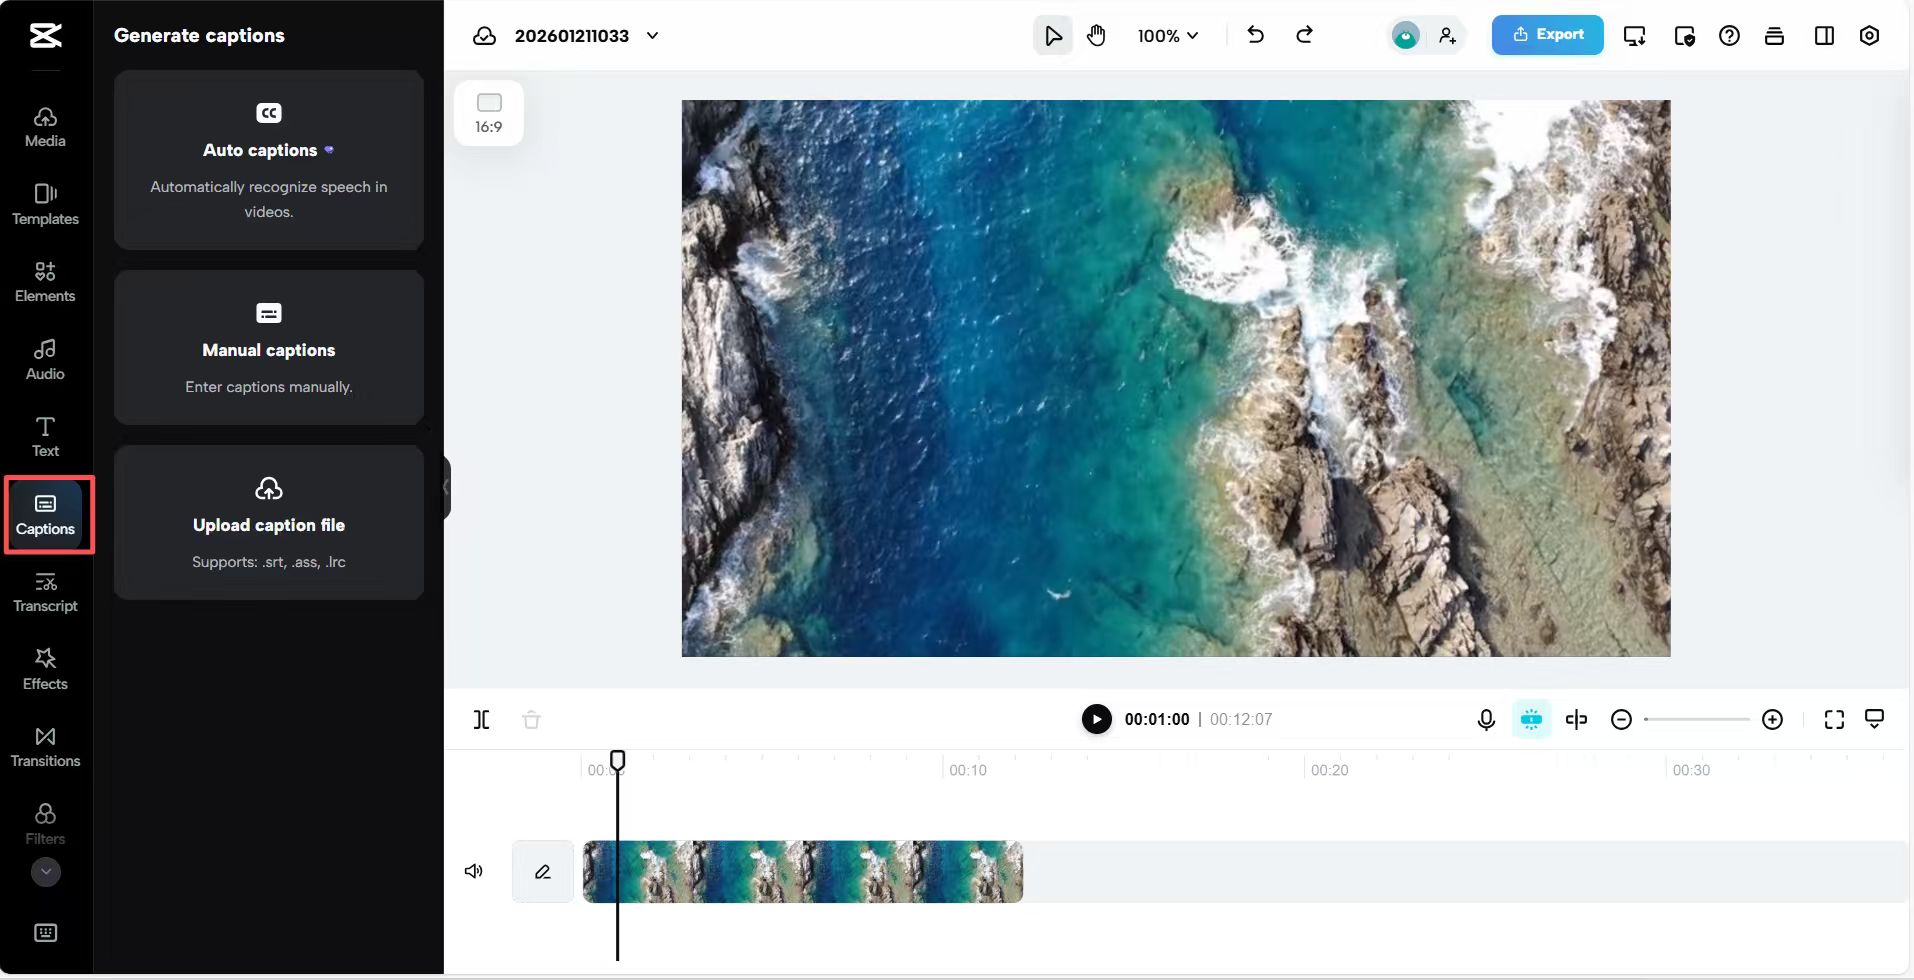Select the Effects panel
Image resolution: width=1914 pixels, height=980 pixels.
(45, 668)
